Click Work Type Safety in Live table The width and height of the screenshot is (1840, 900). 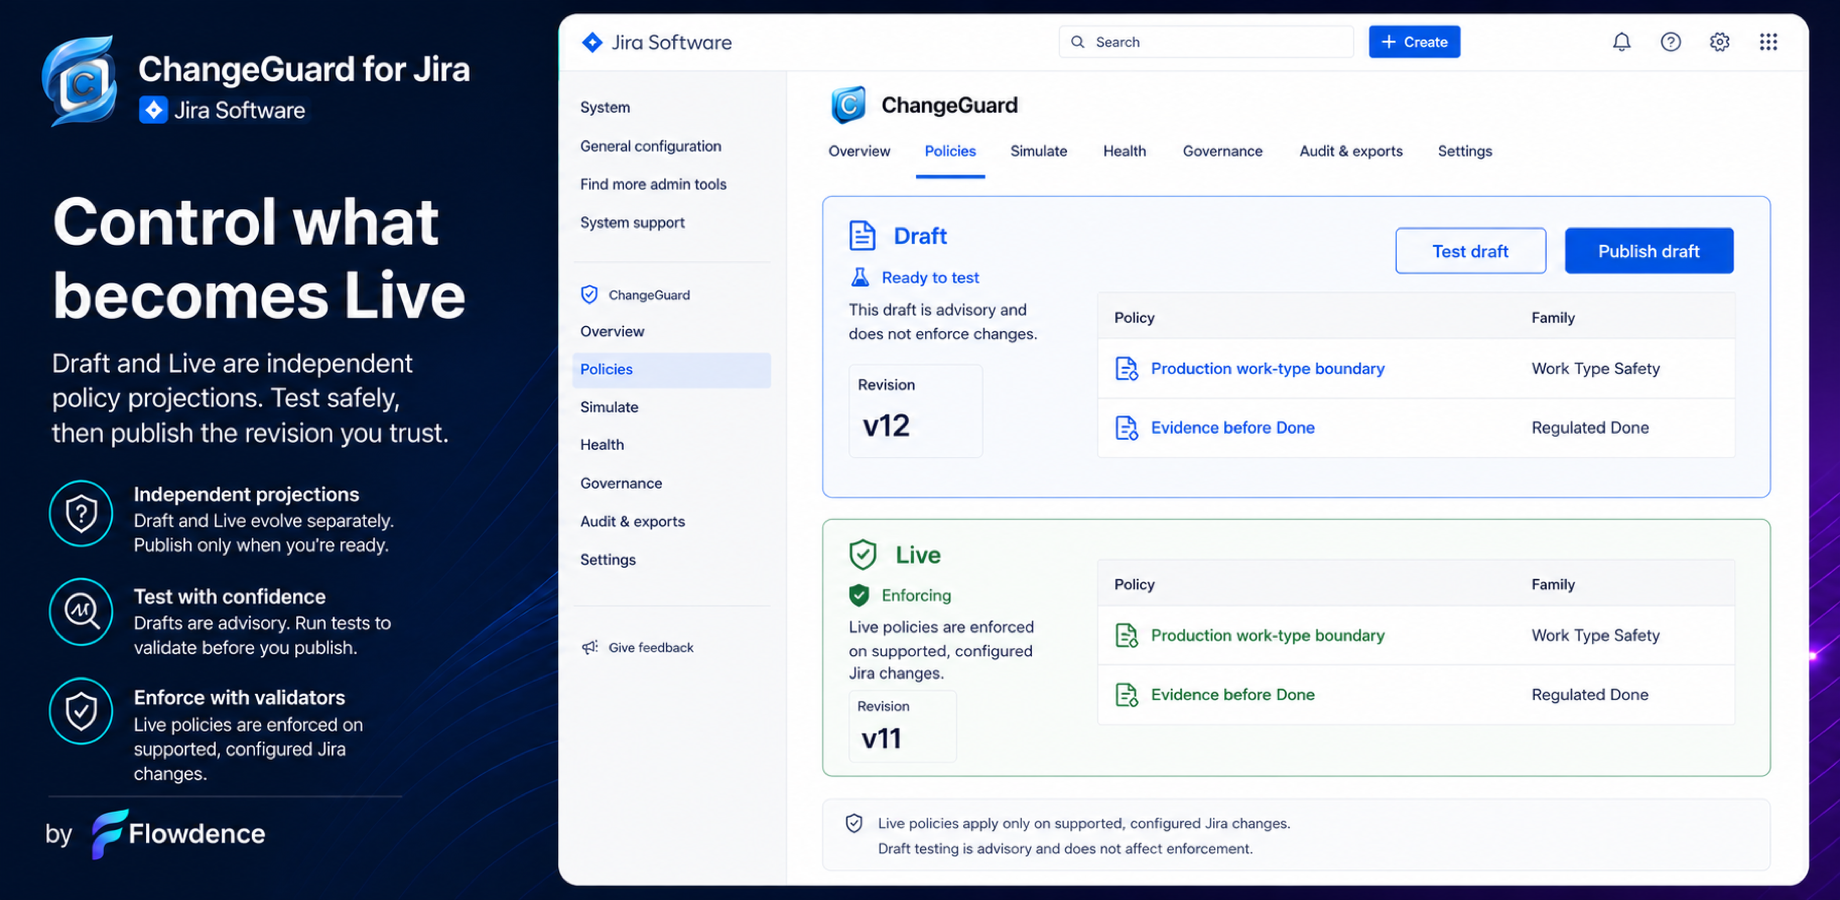coord(1595,636)
